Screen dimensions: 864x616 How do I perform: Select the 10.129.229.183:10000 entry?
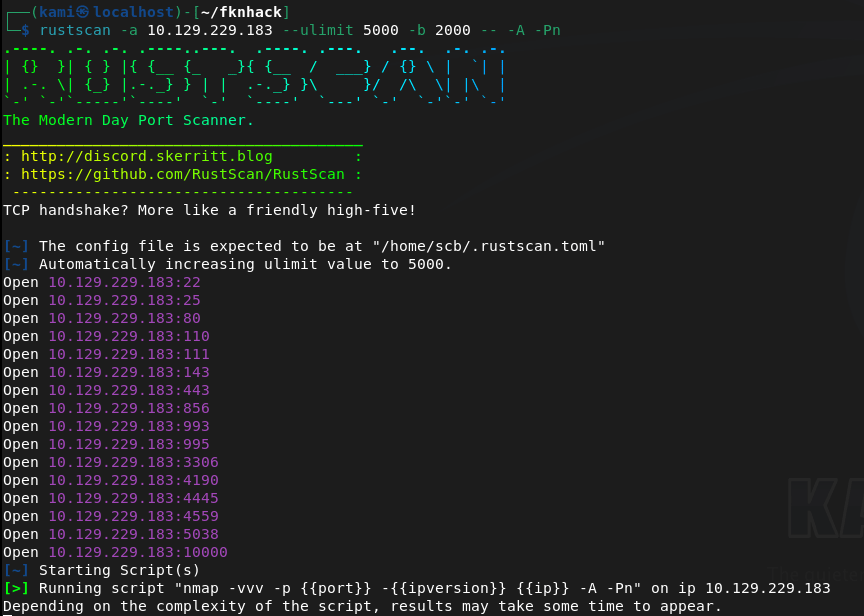tap(138, 552)
